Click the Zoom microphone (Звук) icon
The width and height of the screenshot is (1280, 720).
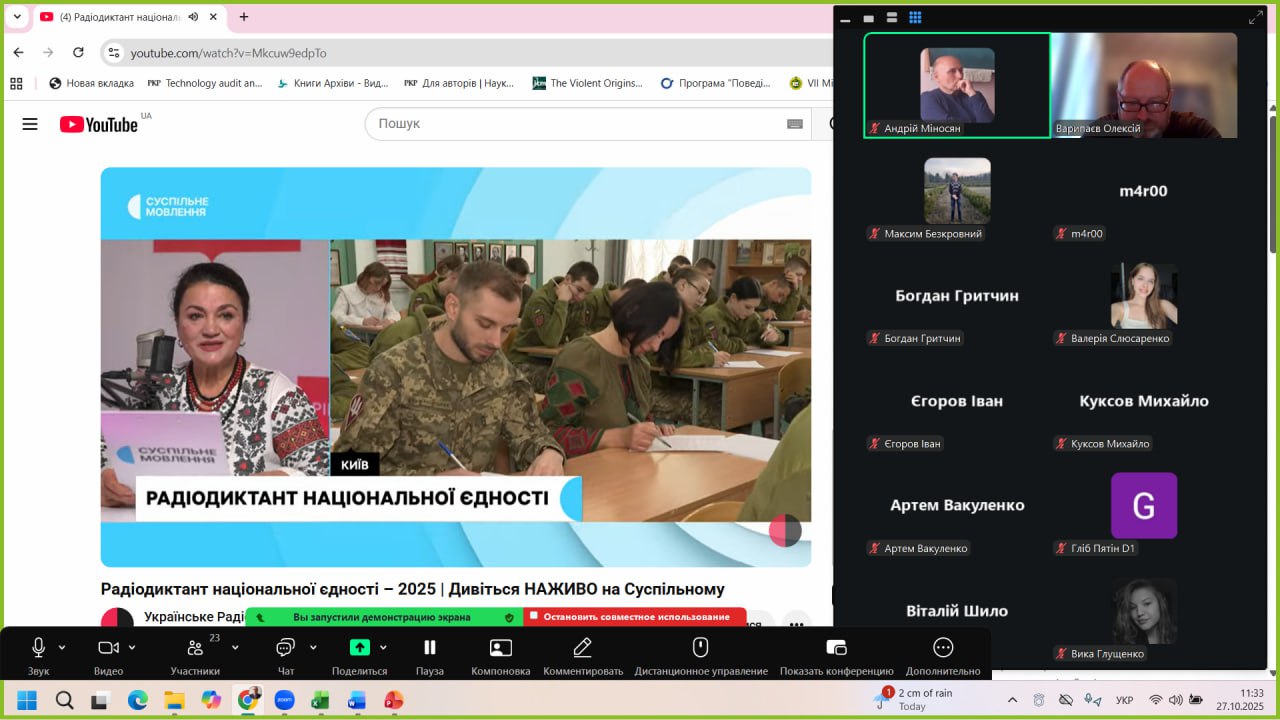pyautogui.click(x=38, y=648)
